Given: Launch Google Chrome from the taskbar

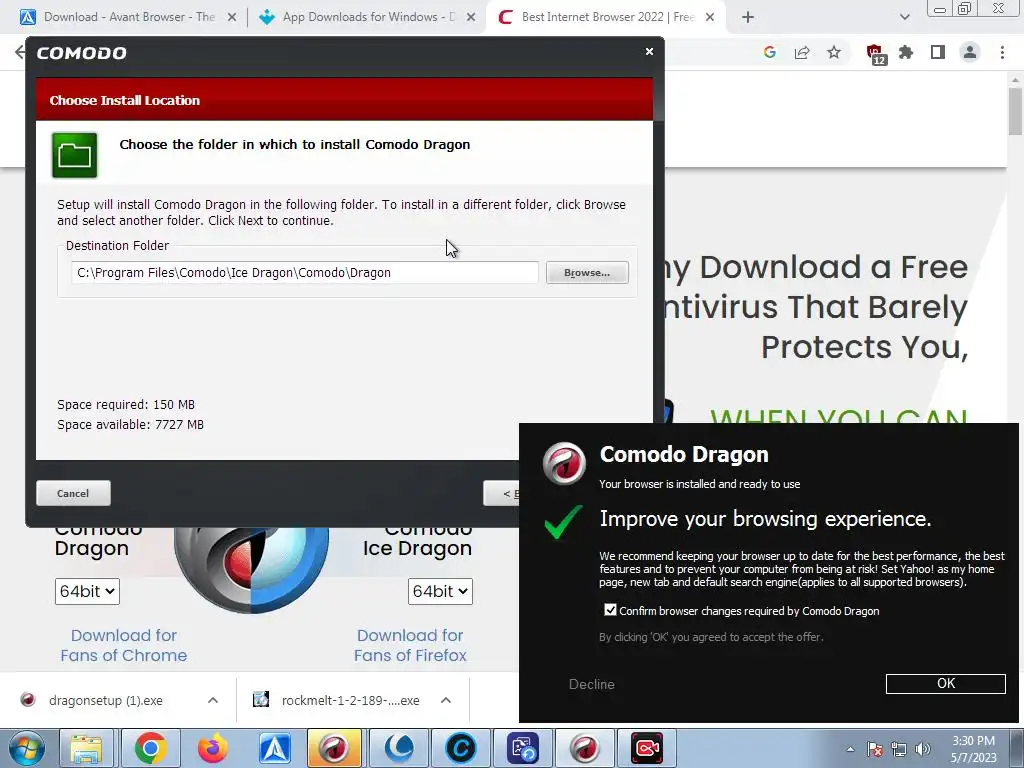Looking at the screenshot, I should click(x=150, y=748).
